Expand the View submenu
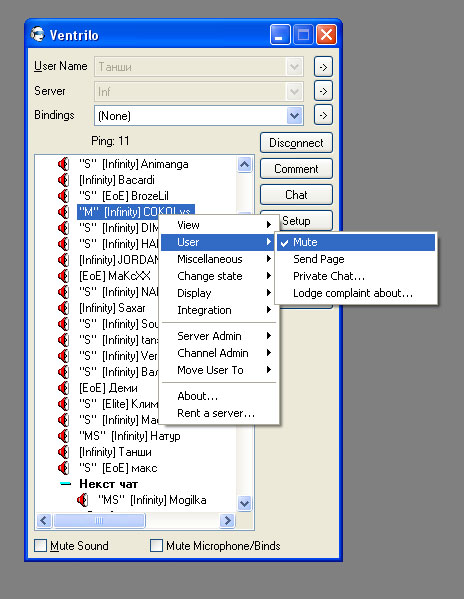The width and height of the screenshot is (464, 599). point(219,225)
